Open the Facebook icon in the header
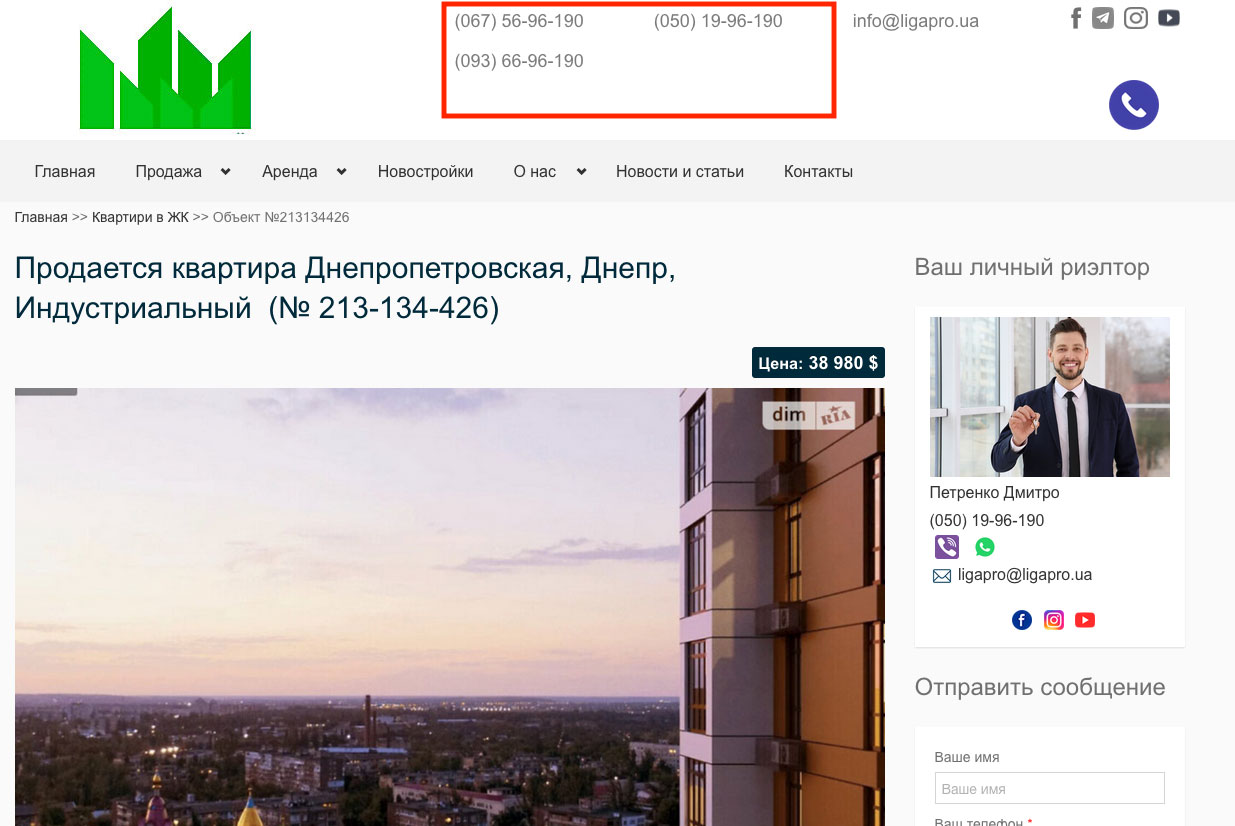 pos(1076,18)
